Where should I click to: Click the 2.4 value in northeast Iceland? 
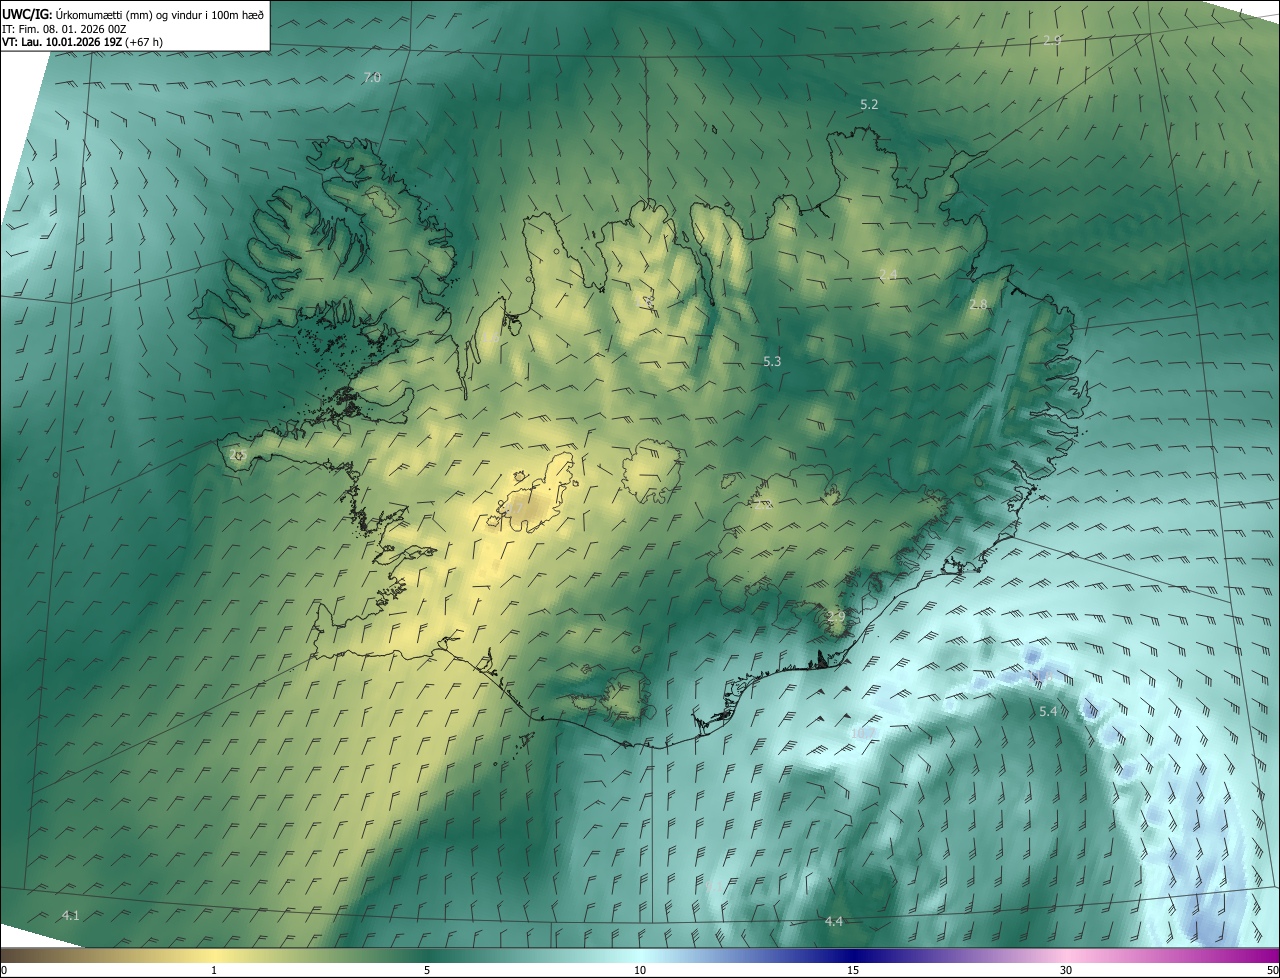point(888,275)
